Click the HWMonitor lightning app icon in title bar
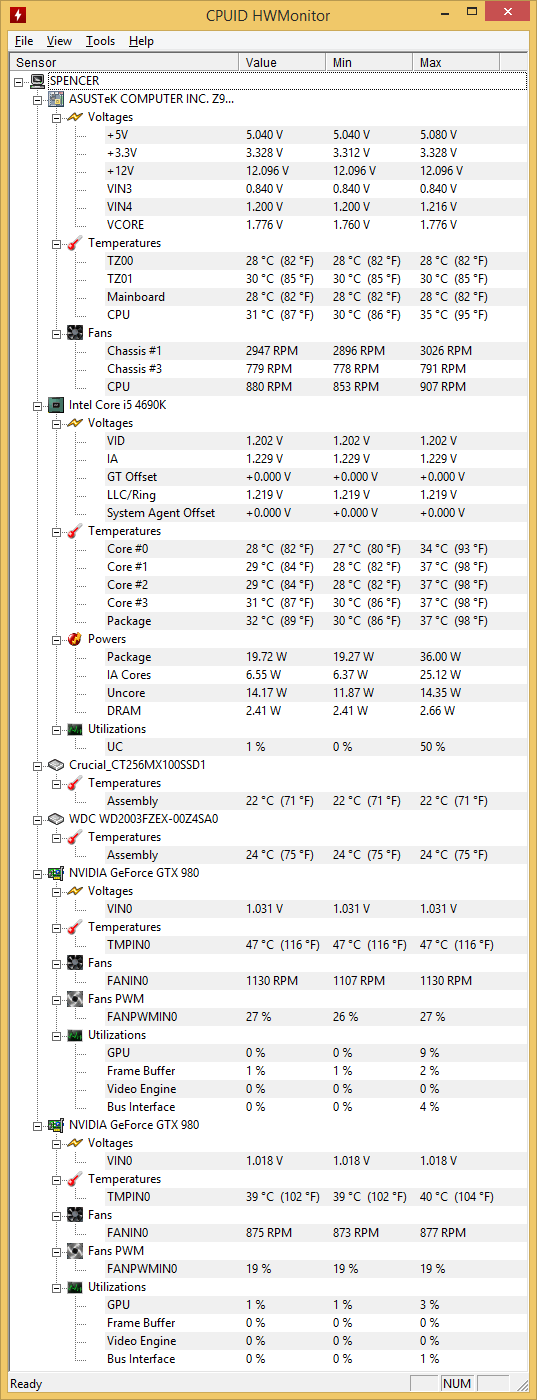This screenshot has width=537, height=1400. pos(18,15)
